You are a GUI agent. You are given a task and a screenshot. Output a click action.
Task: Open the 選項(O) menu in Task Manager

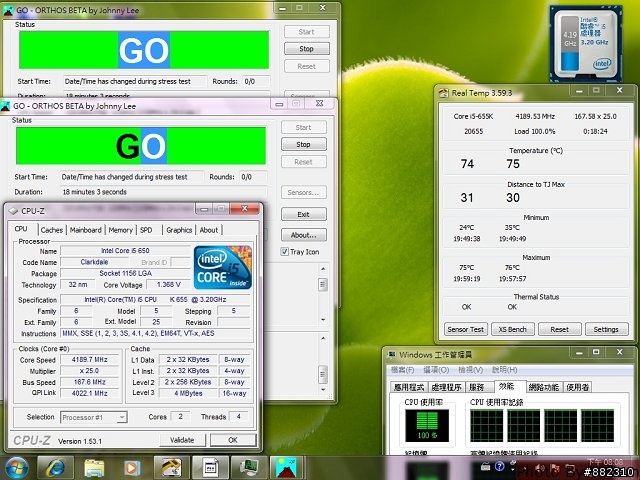pyautogui.click(x=436, y=370)
